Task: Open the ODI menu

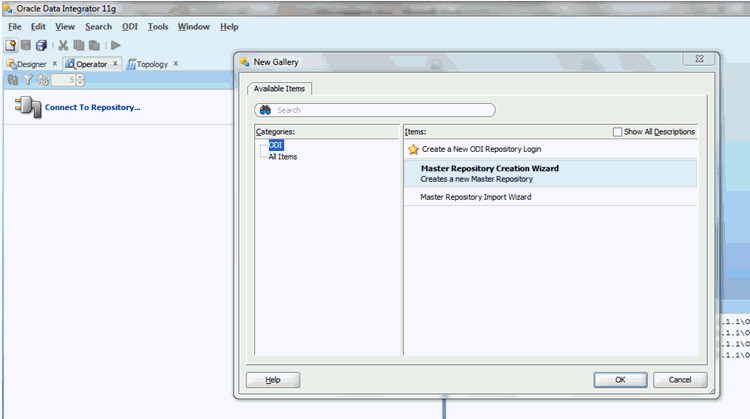Action: pos(130,27)
